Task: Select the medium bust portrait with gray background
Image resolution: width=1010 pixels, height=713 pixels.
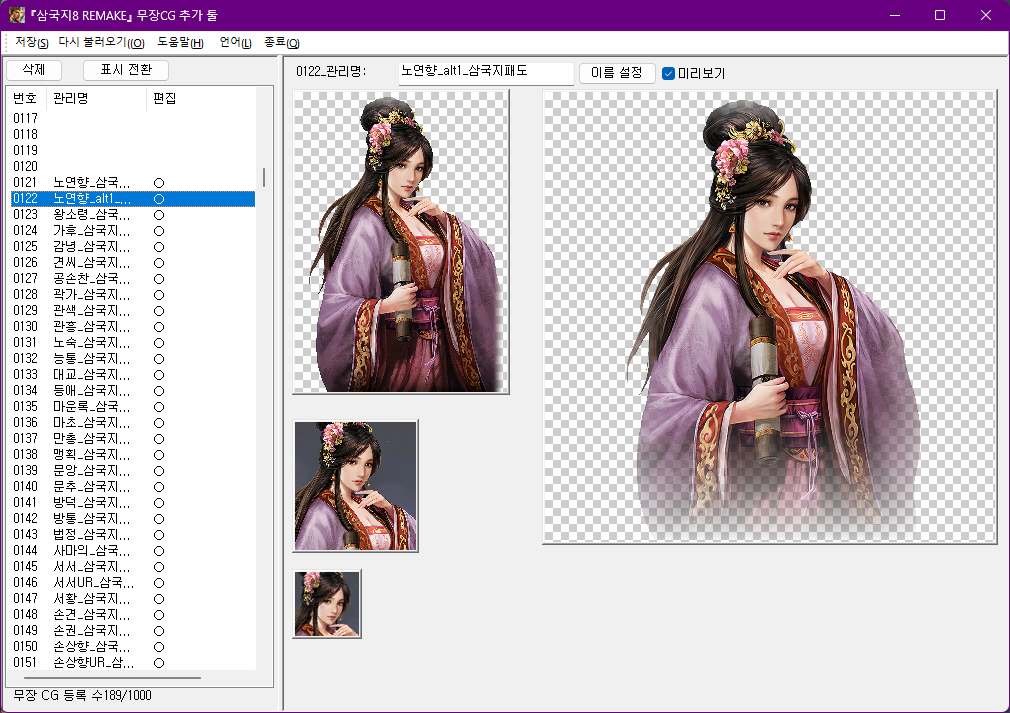Action: (356, 486)
